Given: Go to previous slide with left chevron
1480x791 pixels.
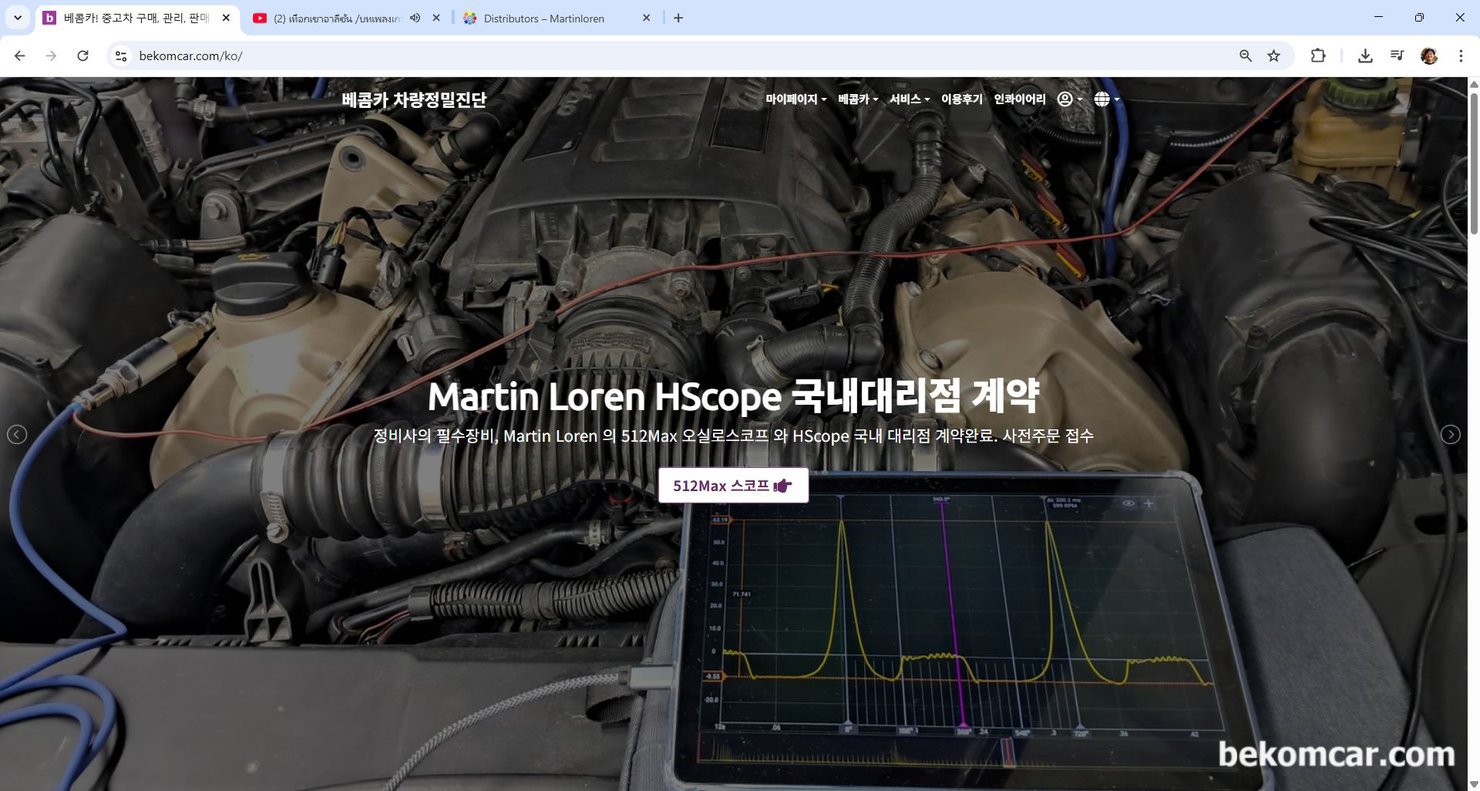Looking at the screenshot, I should point(16,434).
